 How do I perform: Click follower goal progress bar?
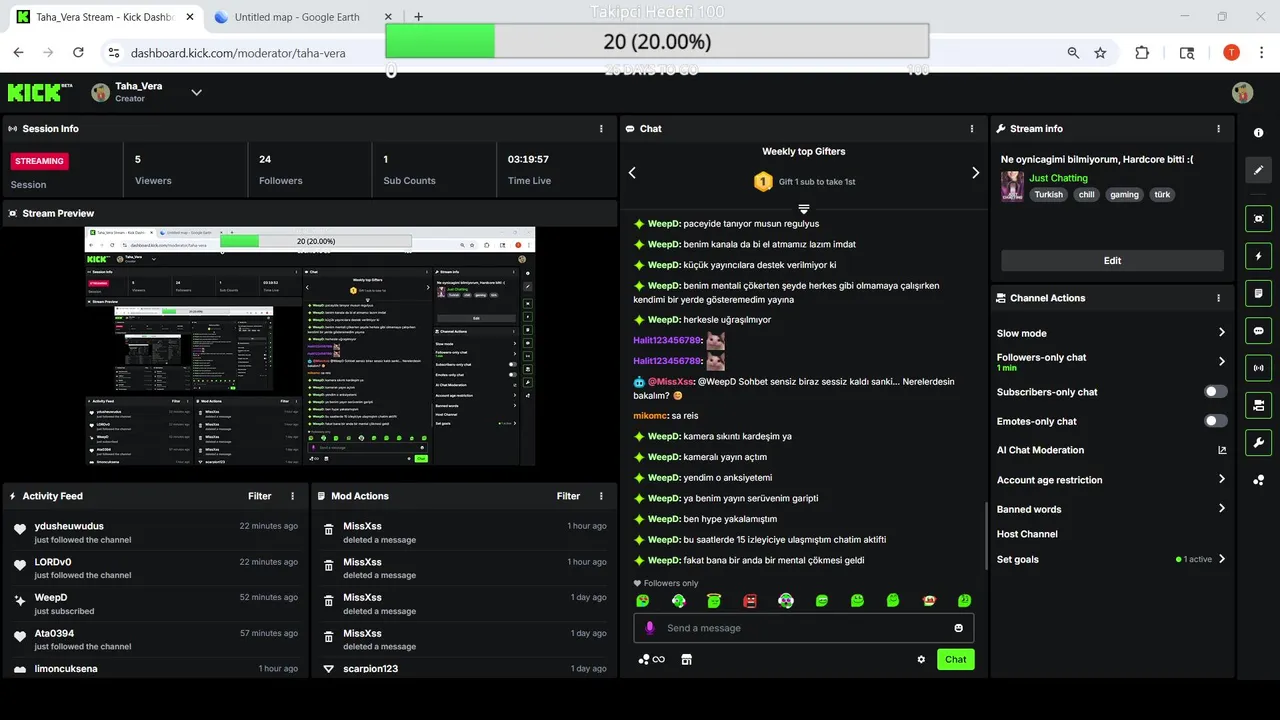point(657,41)
